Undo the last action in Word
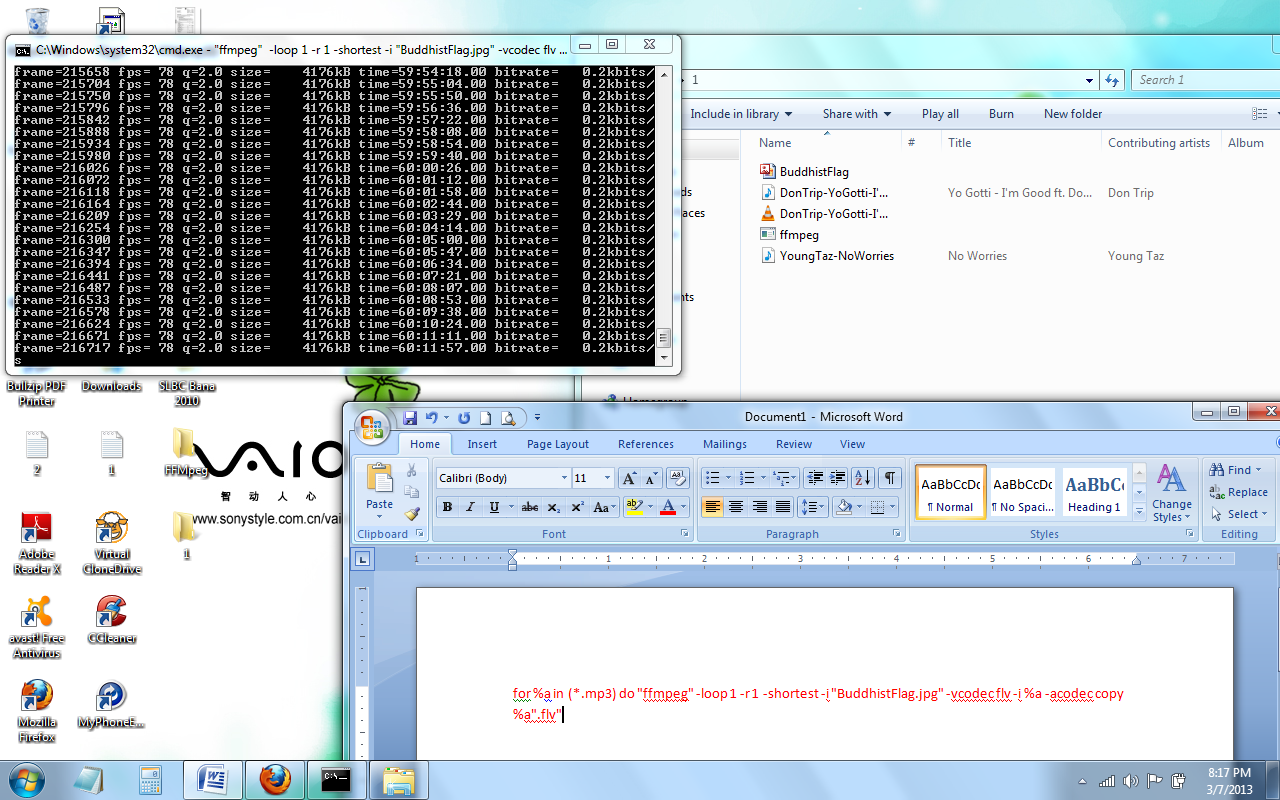Screen dimensions: 1280x800 click(432, 418)
